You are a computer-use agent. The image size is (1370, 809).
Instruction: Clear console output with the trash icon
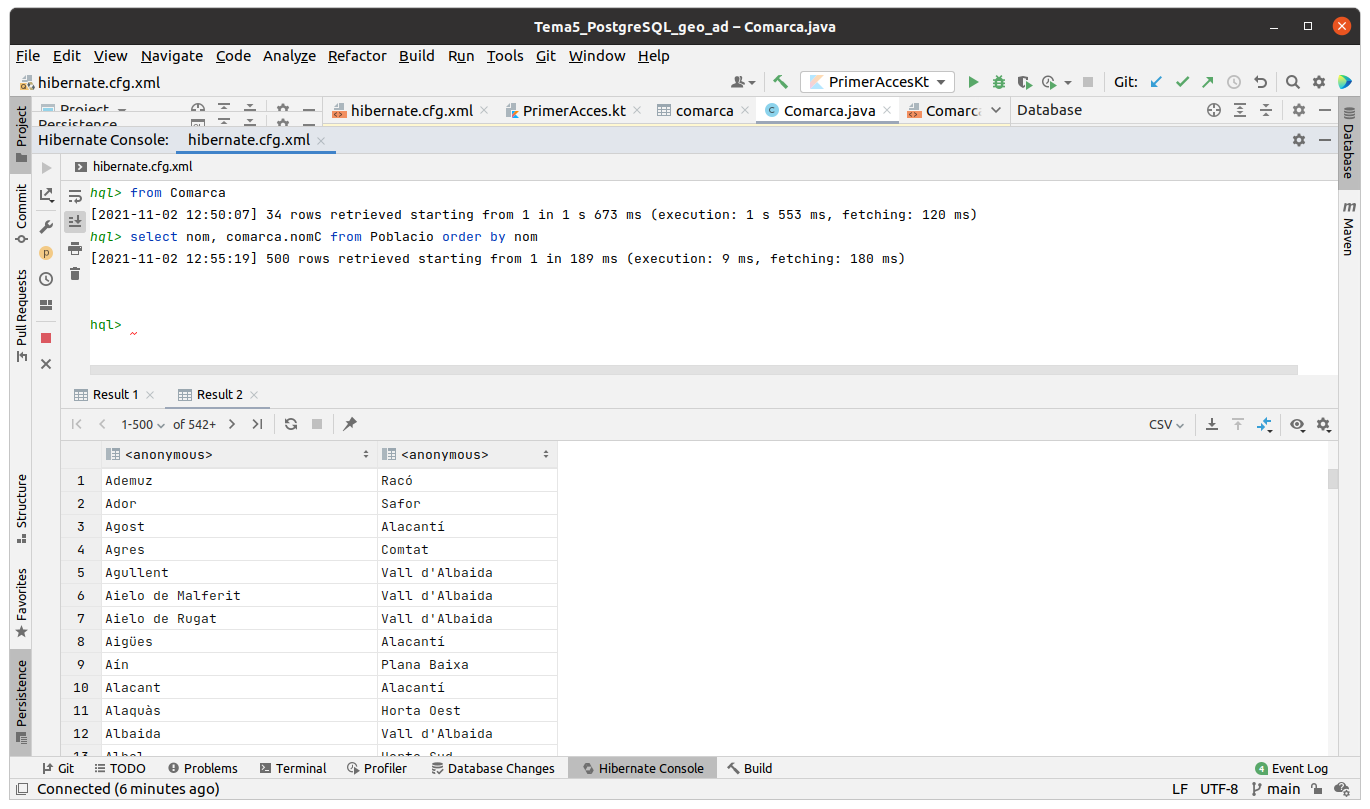[75, 273]
